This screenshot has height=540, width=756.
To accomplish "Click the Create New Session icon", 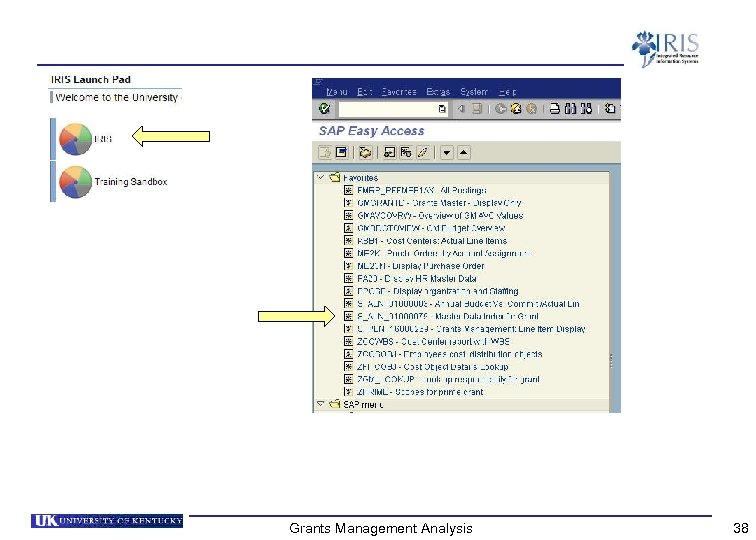I will click(610, 108).
